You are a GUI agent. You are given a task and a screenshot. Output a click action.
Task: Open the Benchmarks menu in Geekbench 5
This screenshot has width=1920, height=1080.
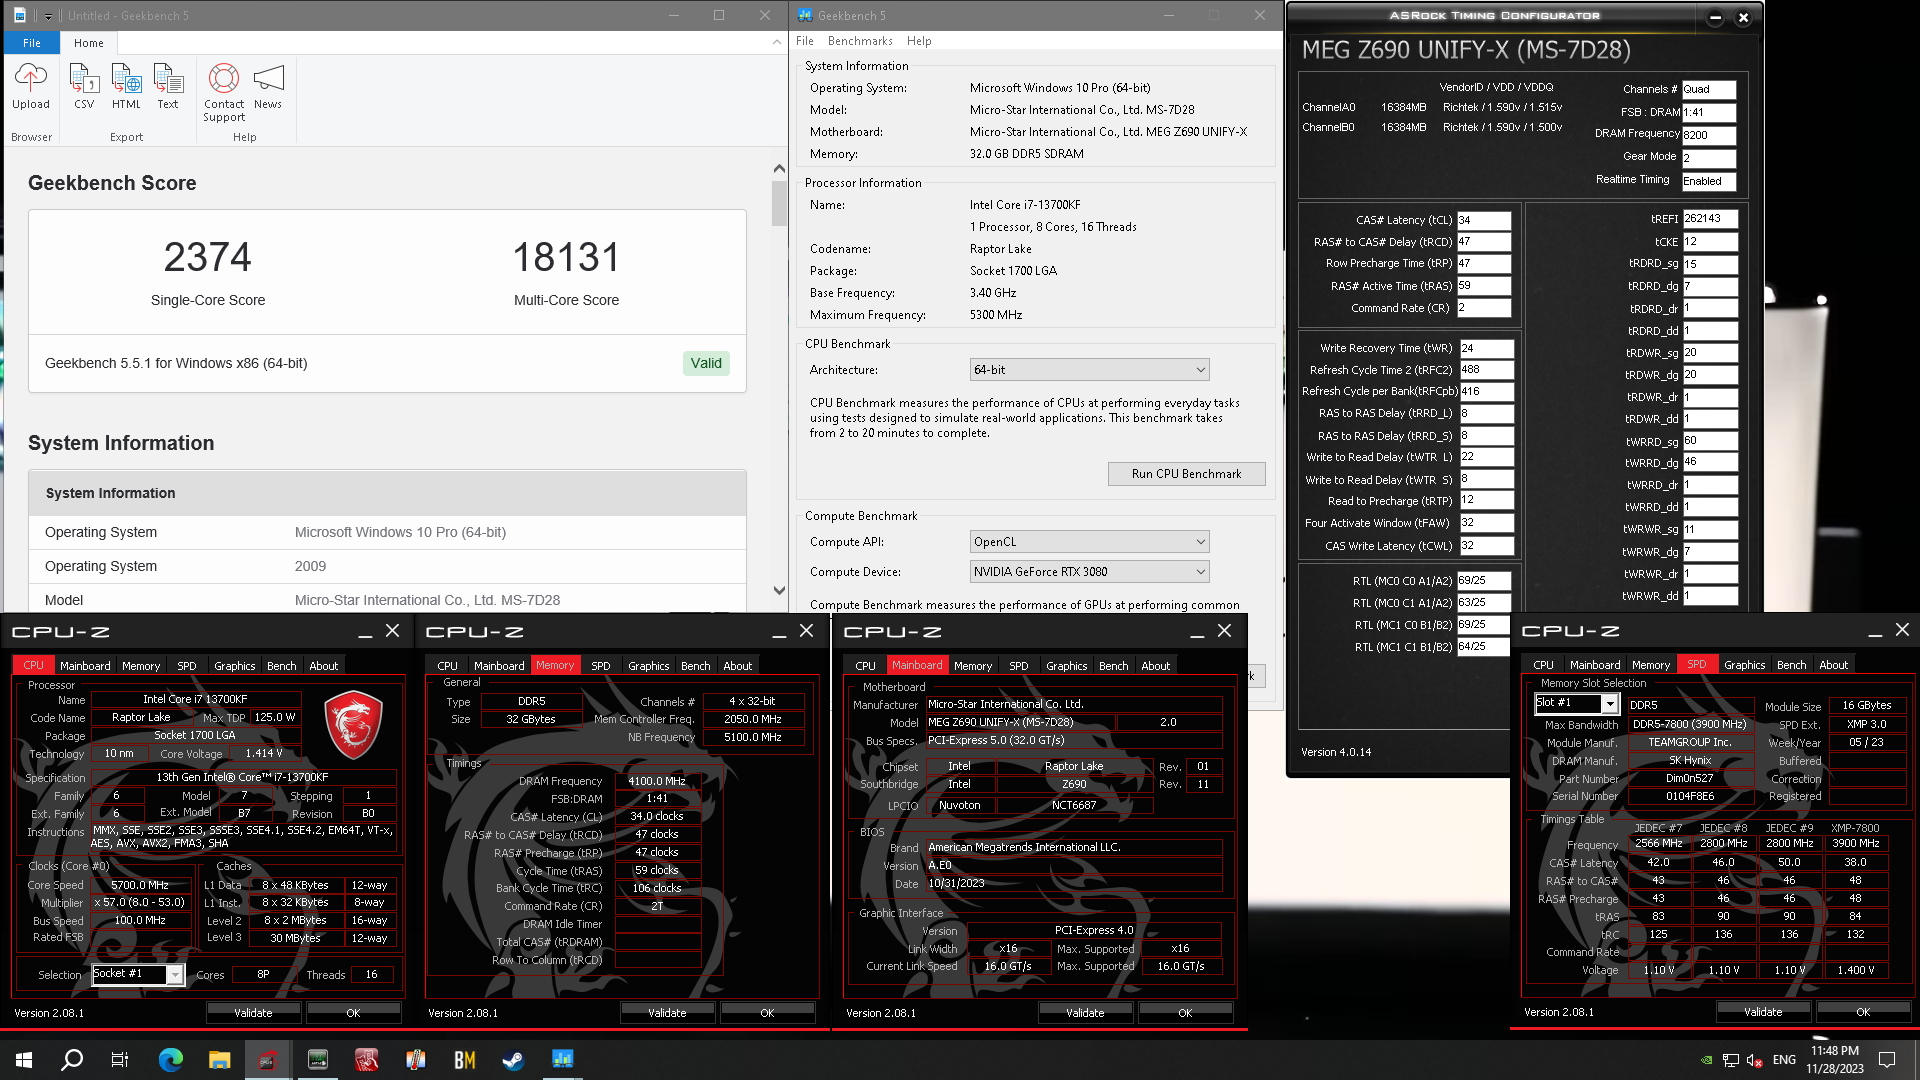[860, 41]
